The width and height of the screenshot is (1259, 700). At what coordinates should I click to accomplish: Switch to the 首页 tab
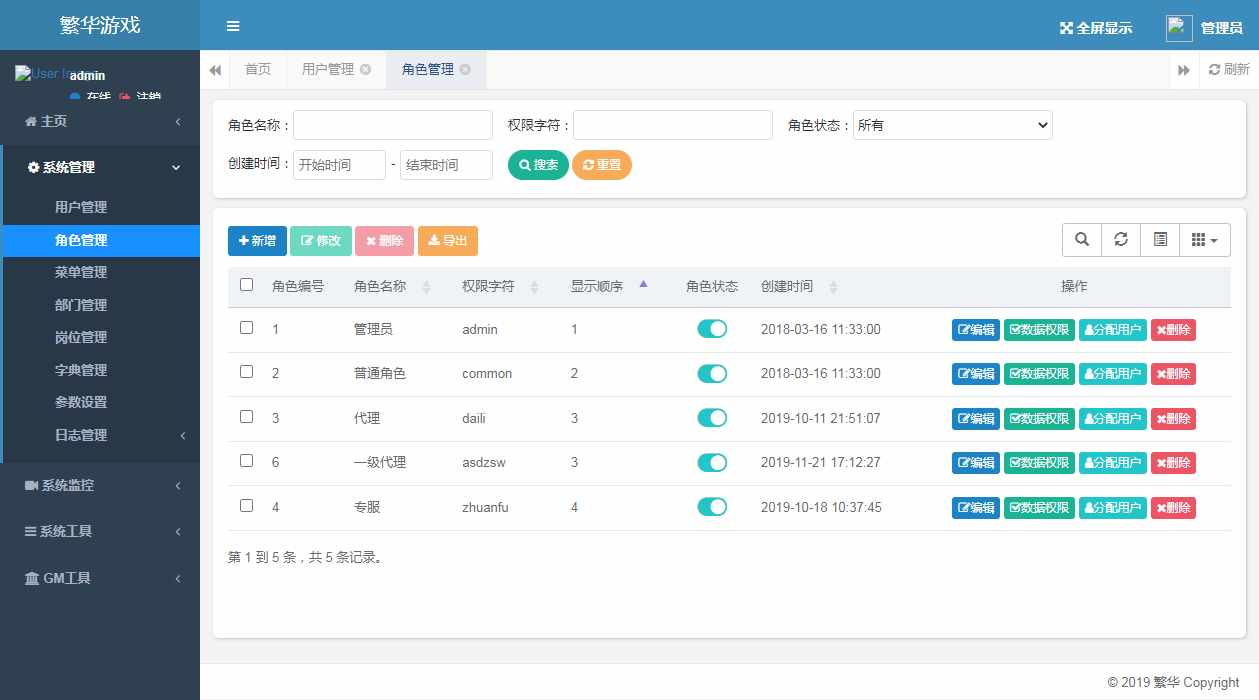(x=258, y=70)
